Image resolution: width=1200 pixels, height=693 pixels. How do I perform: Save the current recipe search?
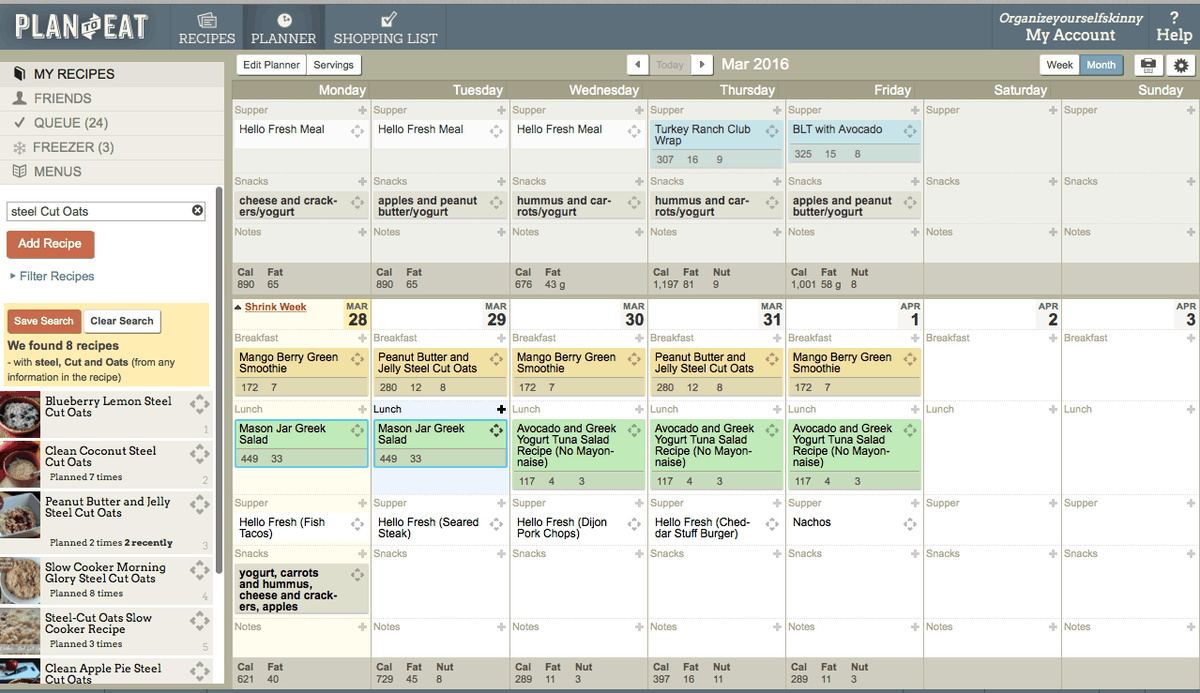tap(44, 321)
